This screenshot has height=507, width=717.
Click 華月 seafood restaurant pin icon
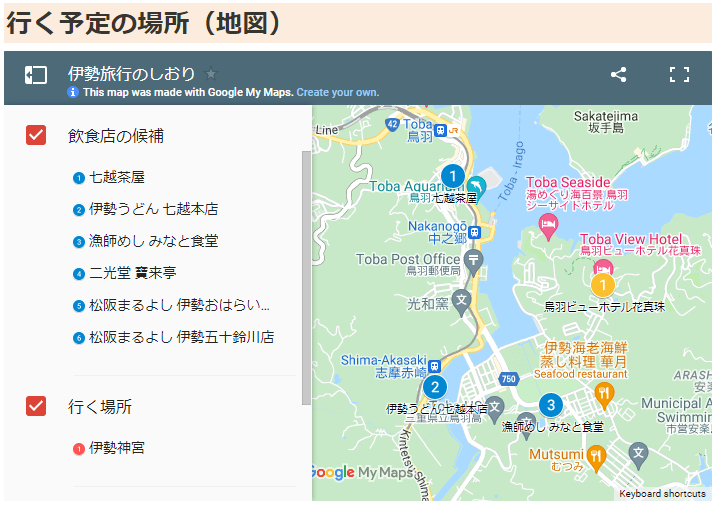[604, 395]
